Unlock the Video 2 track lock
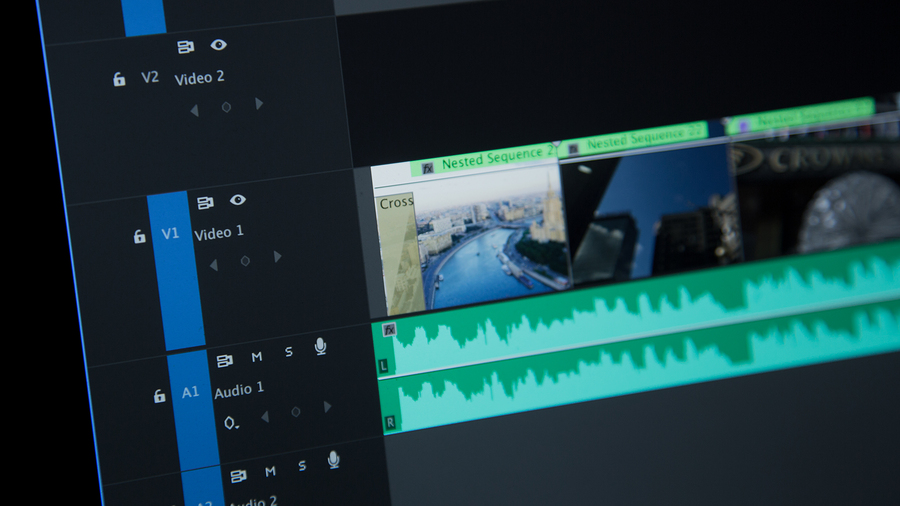The width and height of the screenshot is (900, 506). pos(119,79)
